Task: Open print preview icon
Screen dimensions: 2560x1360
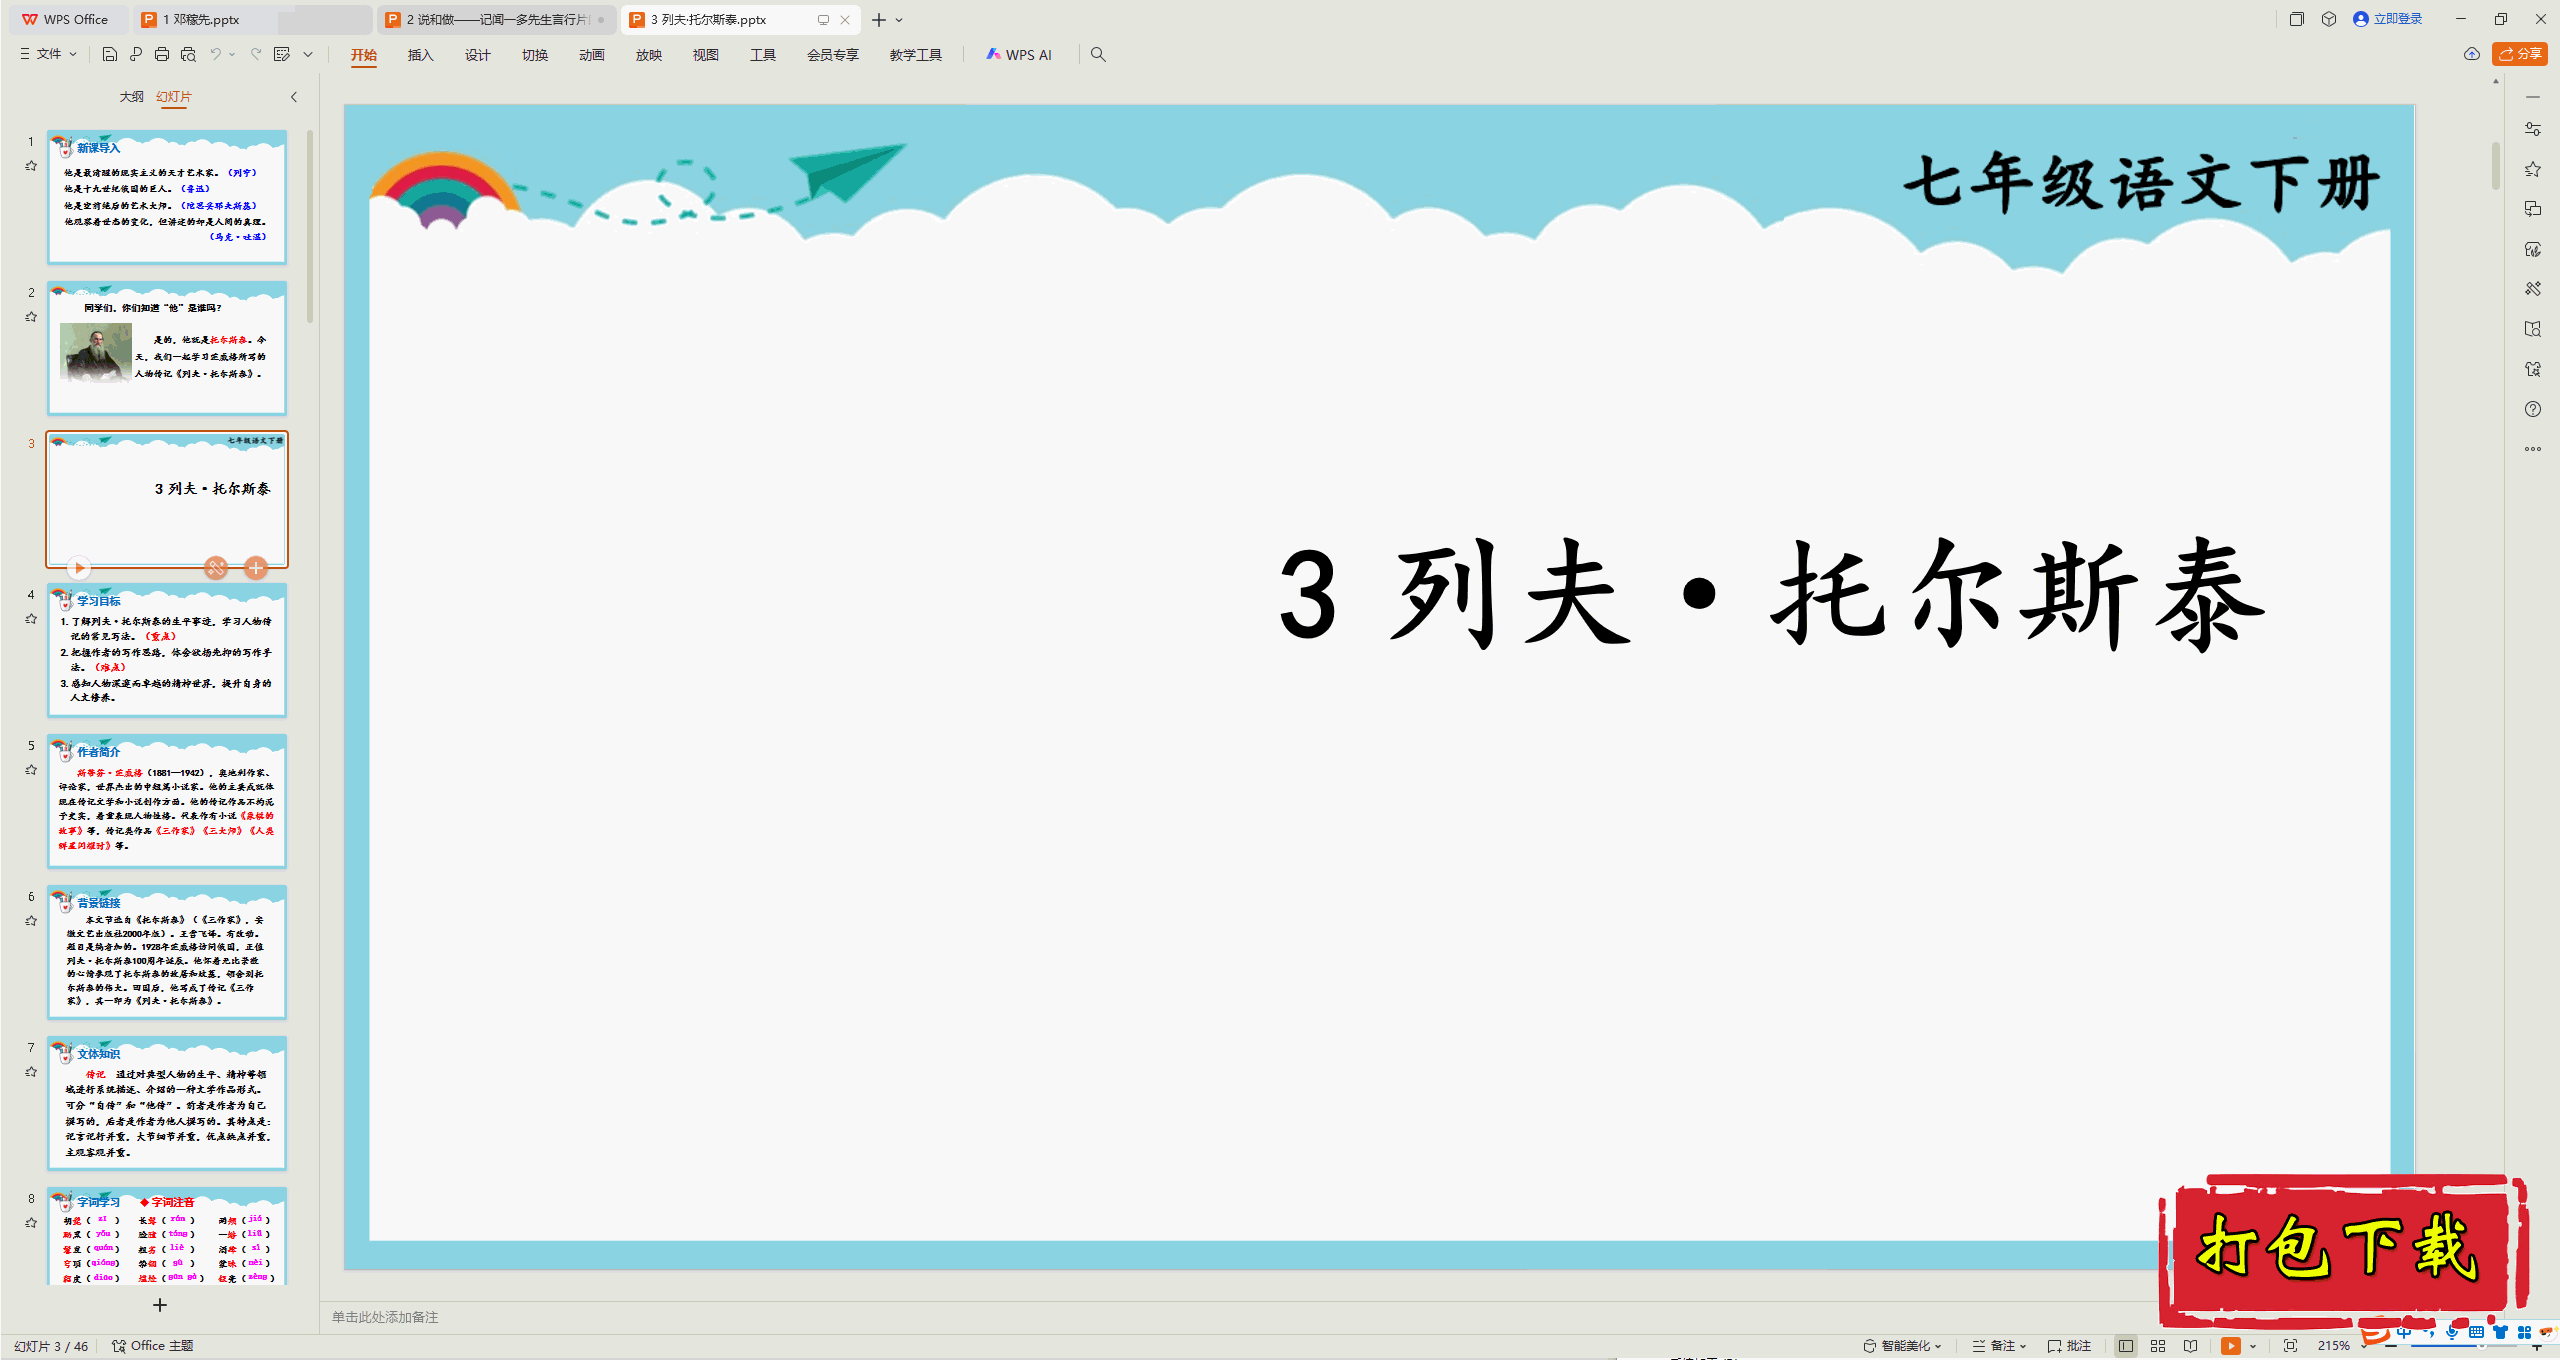Action: tap(188, 54)
